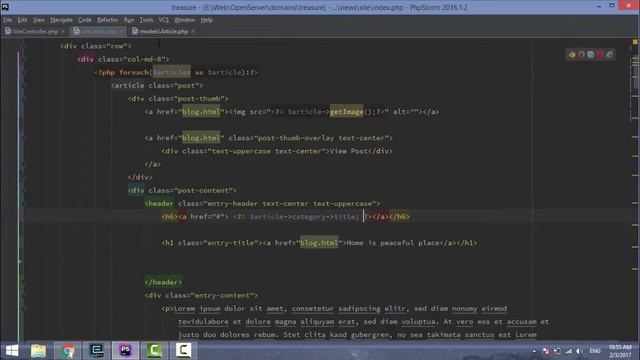Open the View menu
The image size is (640, 360).
pyautogui.click(x=39, y=20)
